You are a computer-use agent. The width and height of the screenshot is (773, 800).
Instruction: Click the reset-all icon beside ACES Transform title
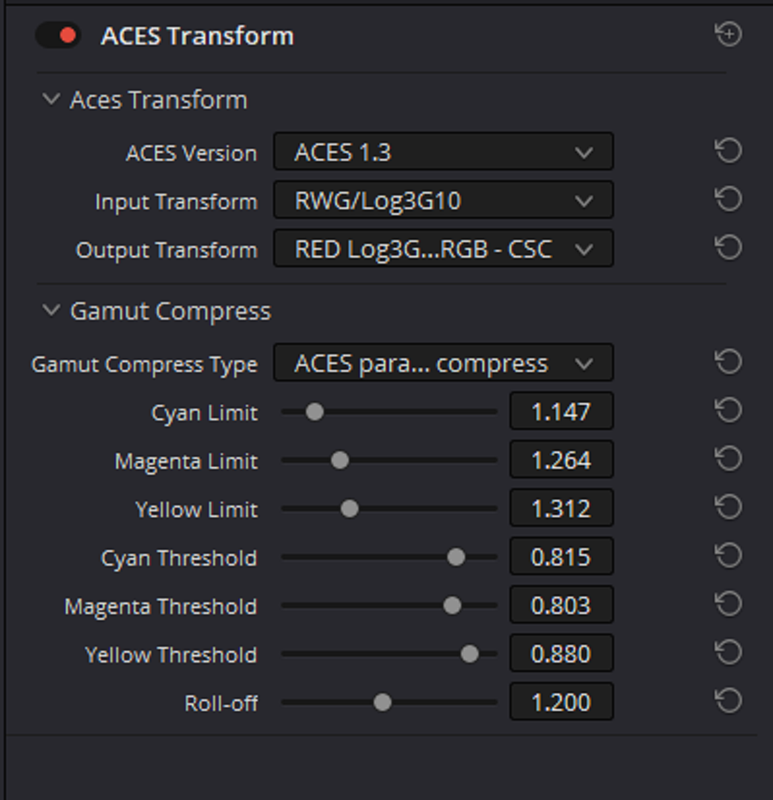click(728, 35)
